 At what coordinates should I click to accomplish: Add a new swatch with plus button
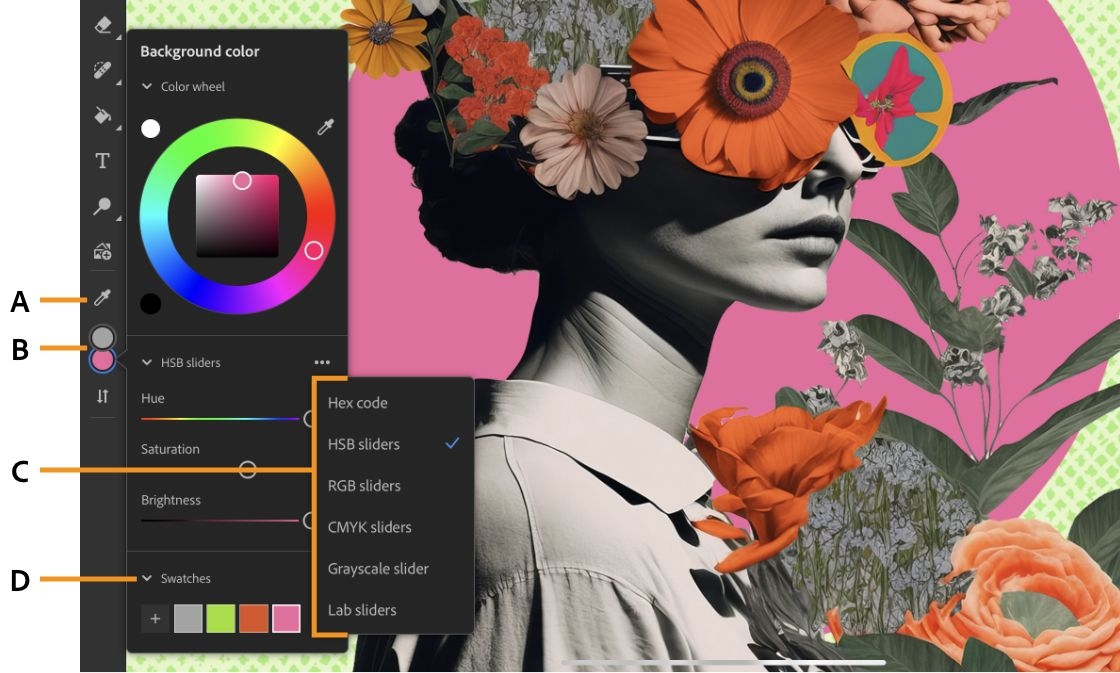[155, 619]
